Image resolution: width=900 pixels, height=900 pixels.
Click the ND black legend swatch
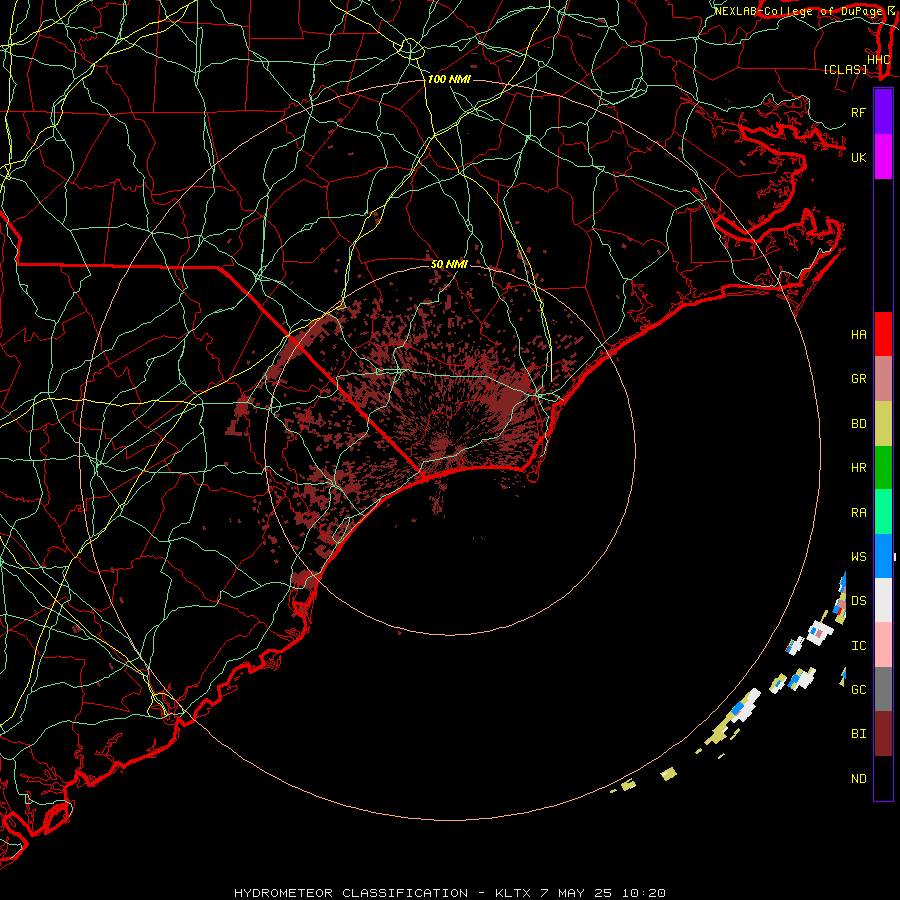tap(883, 778)
